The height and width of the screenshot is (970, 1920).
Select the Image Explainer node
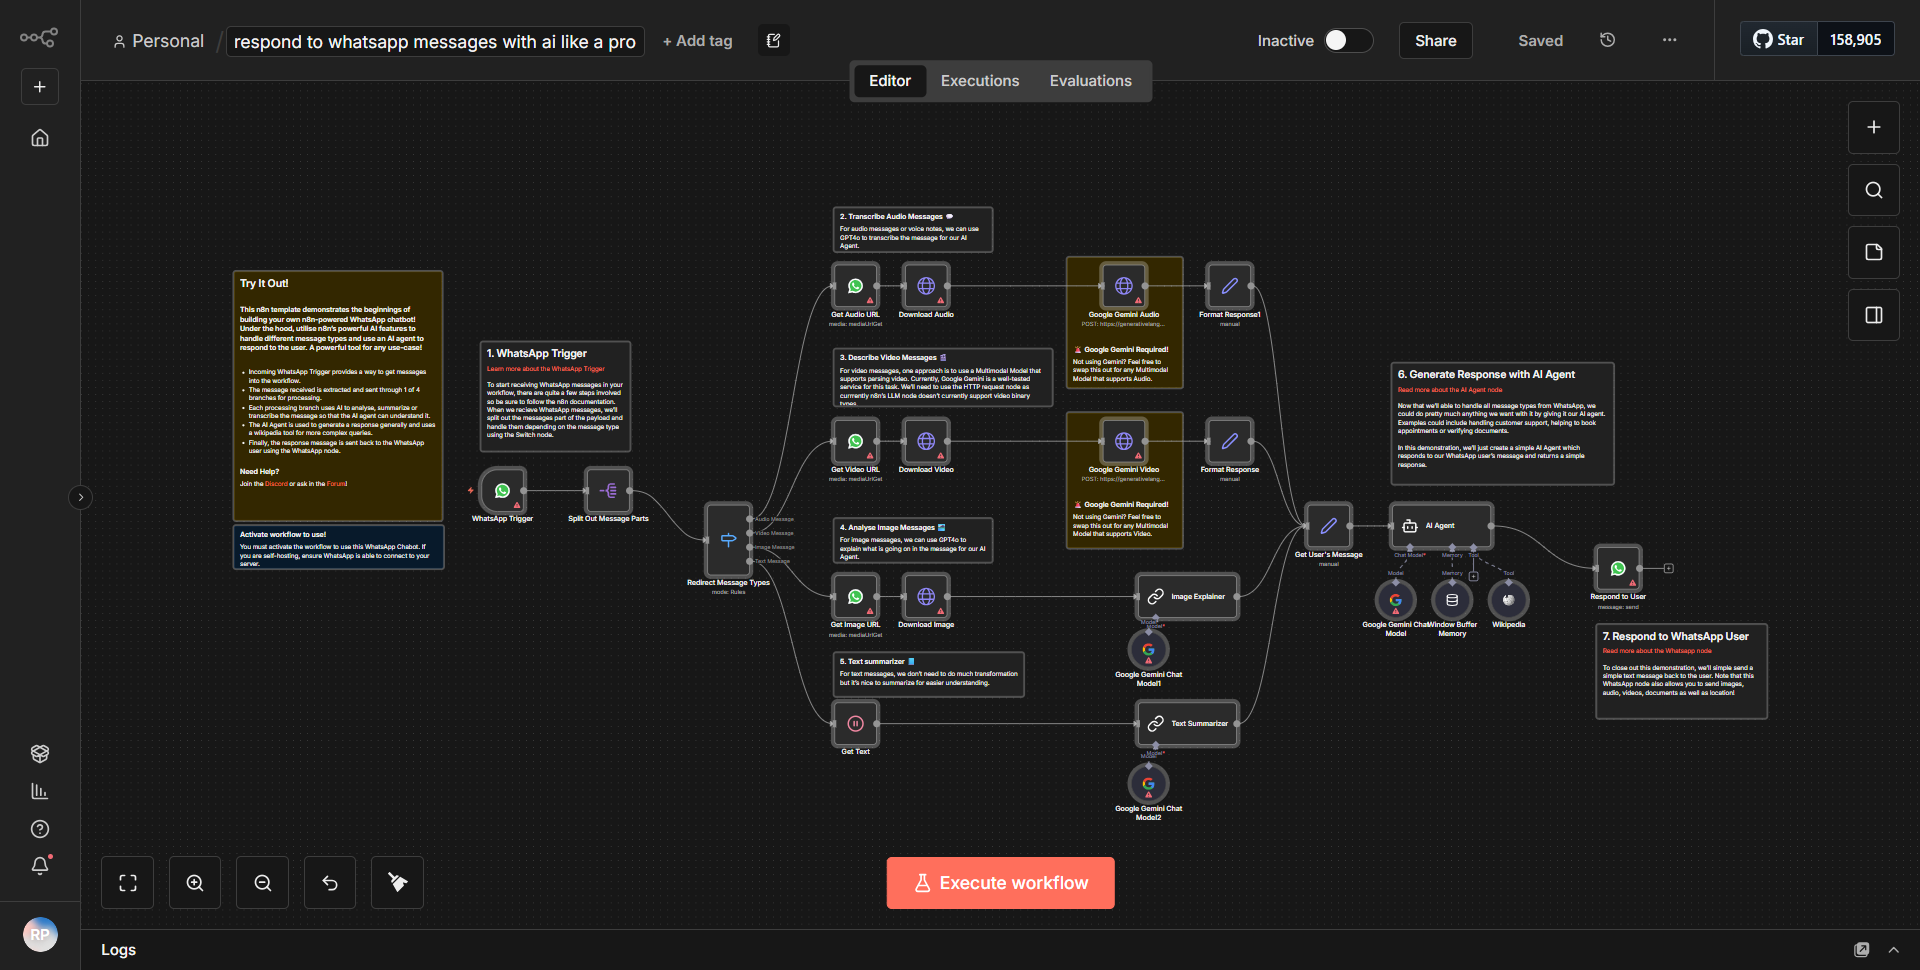click(1187, 596)
